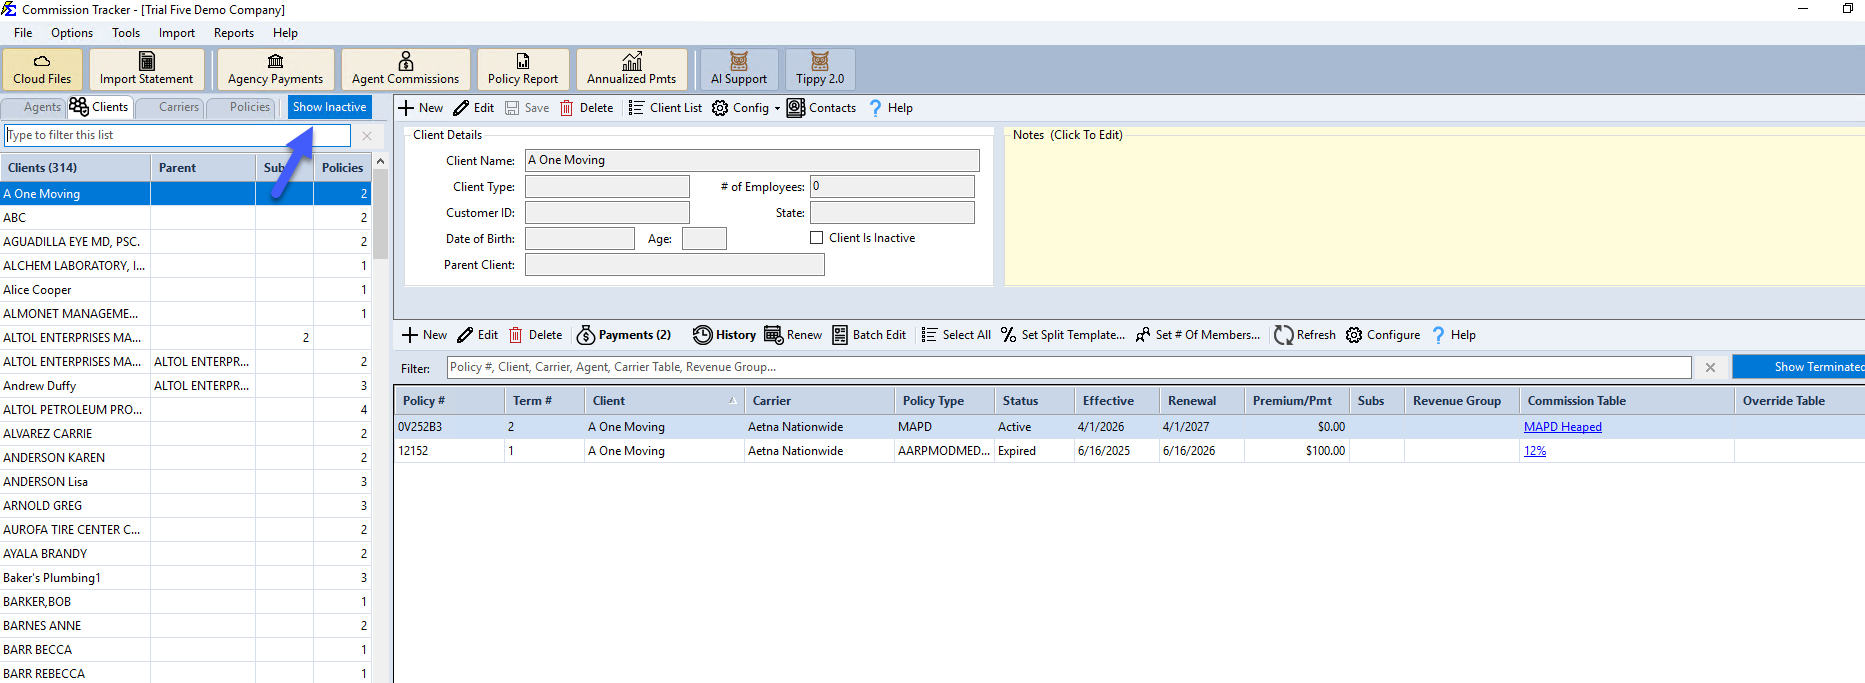Launch AI Support
Screen dimensions: 1865x683
pyautogui.click(x=739, y=69)
